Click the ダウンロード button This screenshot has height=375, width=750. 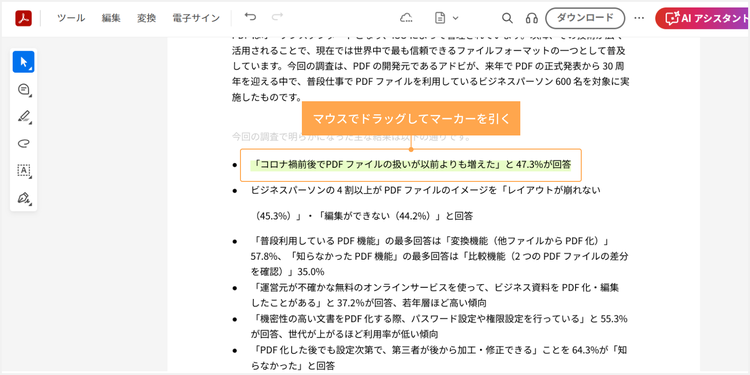(585, 18)
